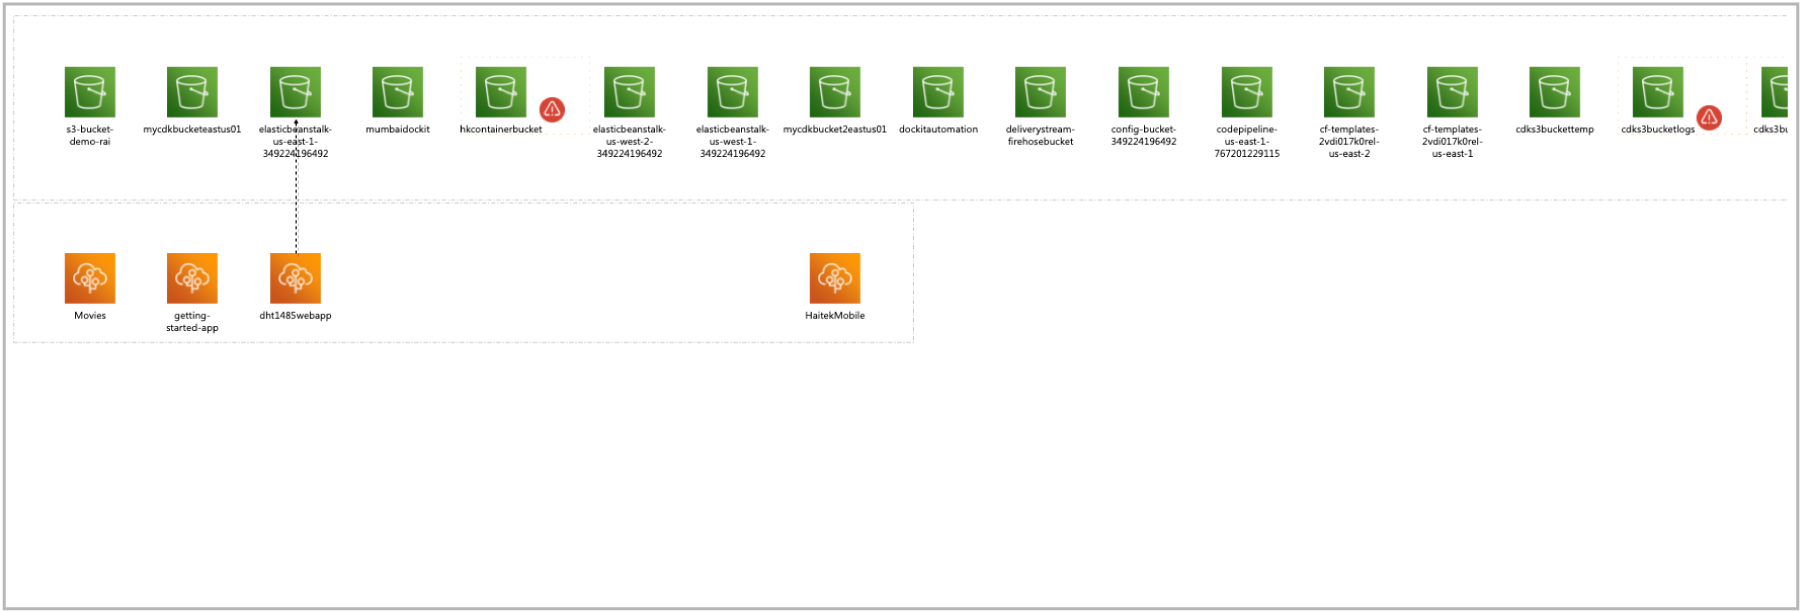Click the 'codepipeline-us-east-1-767201229115' label text

point(1247,141)
